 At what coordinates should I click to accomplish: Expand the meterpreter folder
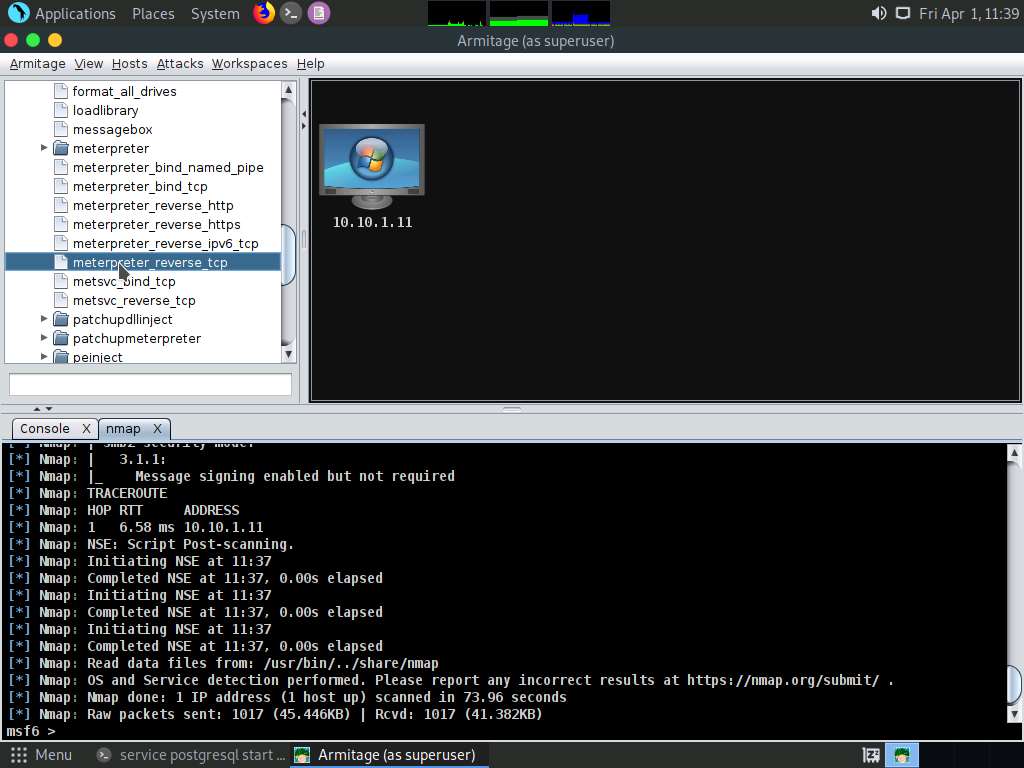coord(44,148)
